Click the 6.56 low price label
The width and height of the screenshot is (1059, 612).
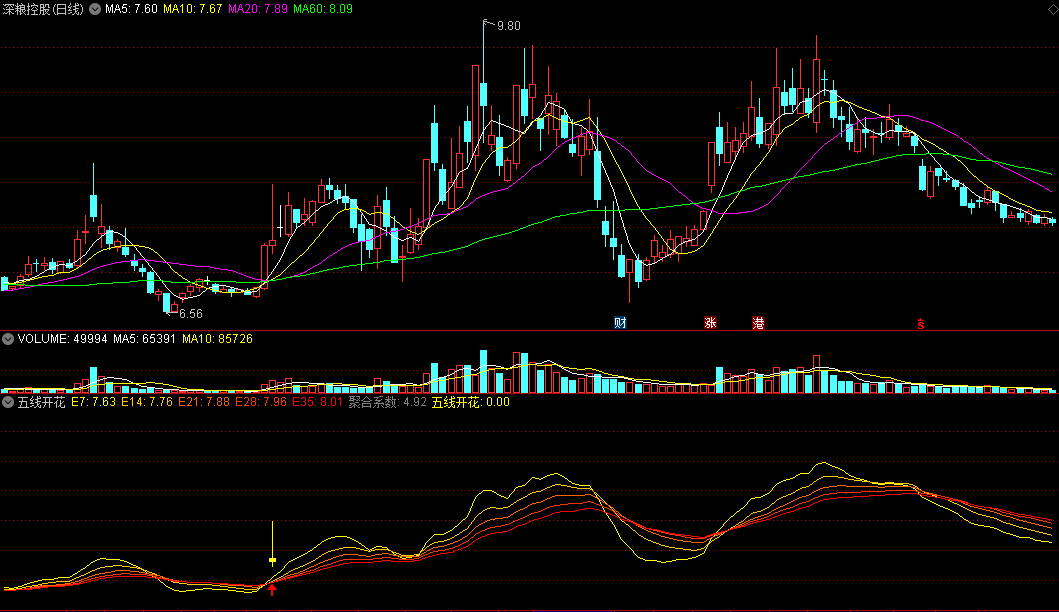[x=191, y=313]
